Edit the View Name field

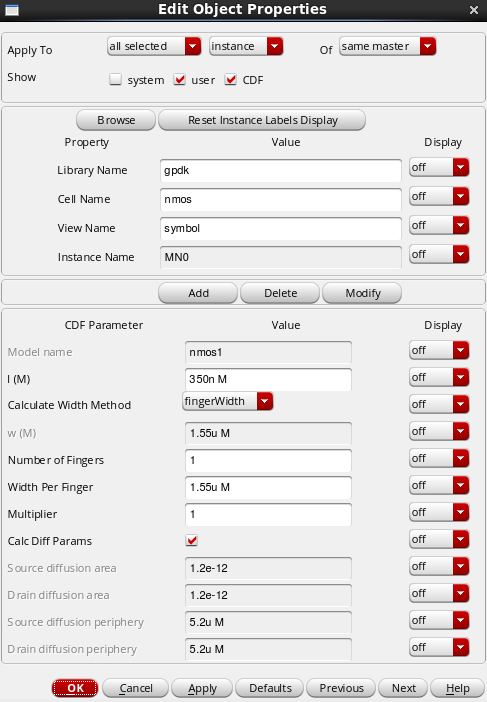click(x=281, y=228)
